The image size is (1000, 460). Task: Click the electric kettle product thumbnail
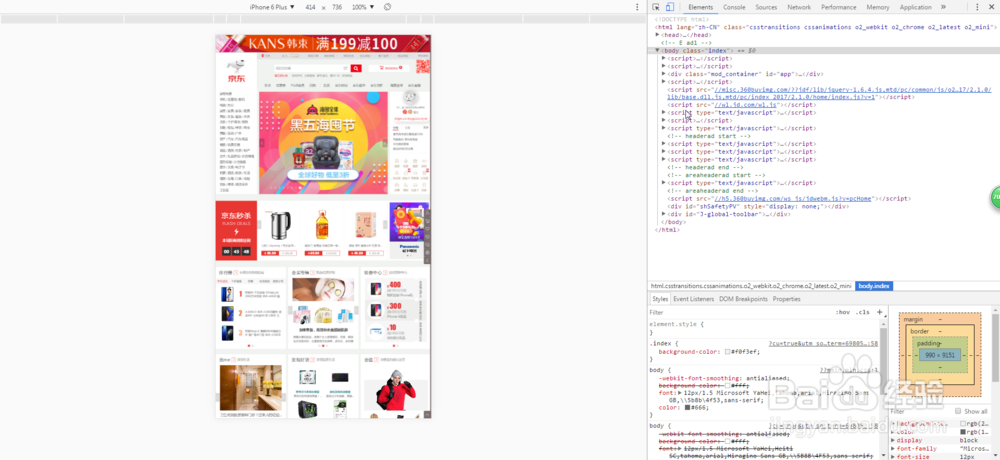tap(280, 225)
